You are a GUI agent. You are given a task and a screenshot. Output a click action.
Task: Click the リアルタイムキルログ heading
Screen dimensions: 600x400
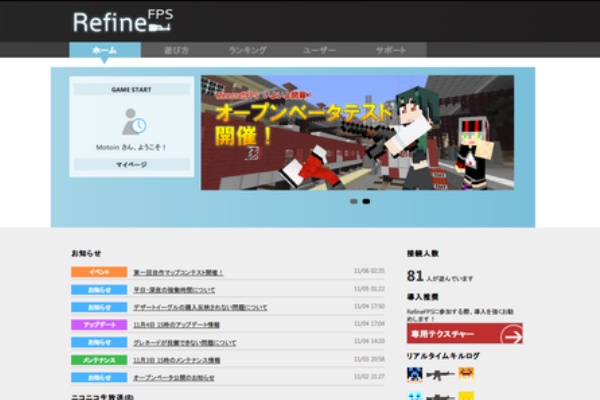[x=443, y=356]
